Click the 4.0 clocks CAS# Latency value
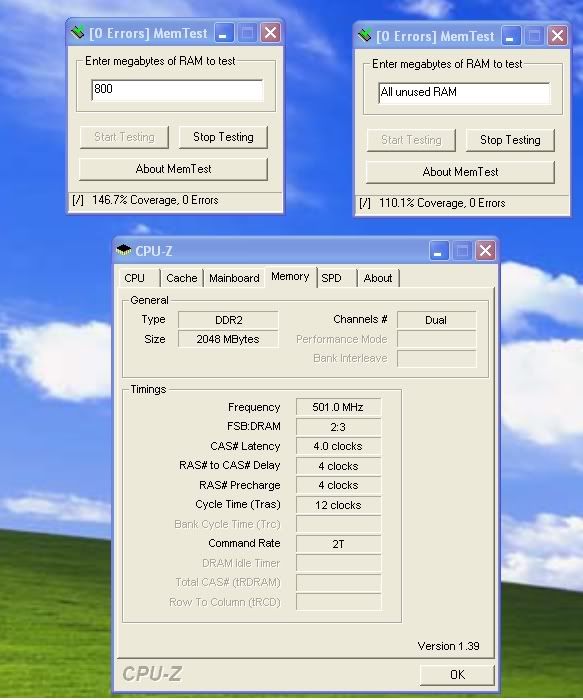The height and width of the screenshot is (700, 583). (338, 446)
